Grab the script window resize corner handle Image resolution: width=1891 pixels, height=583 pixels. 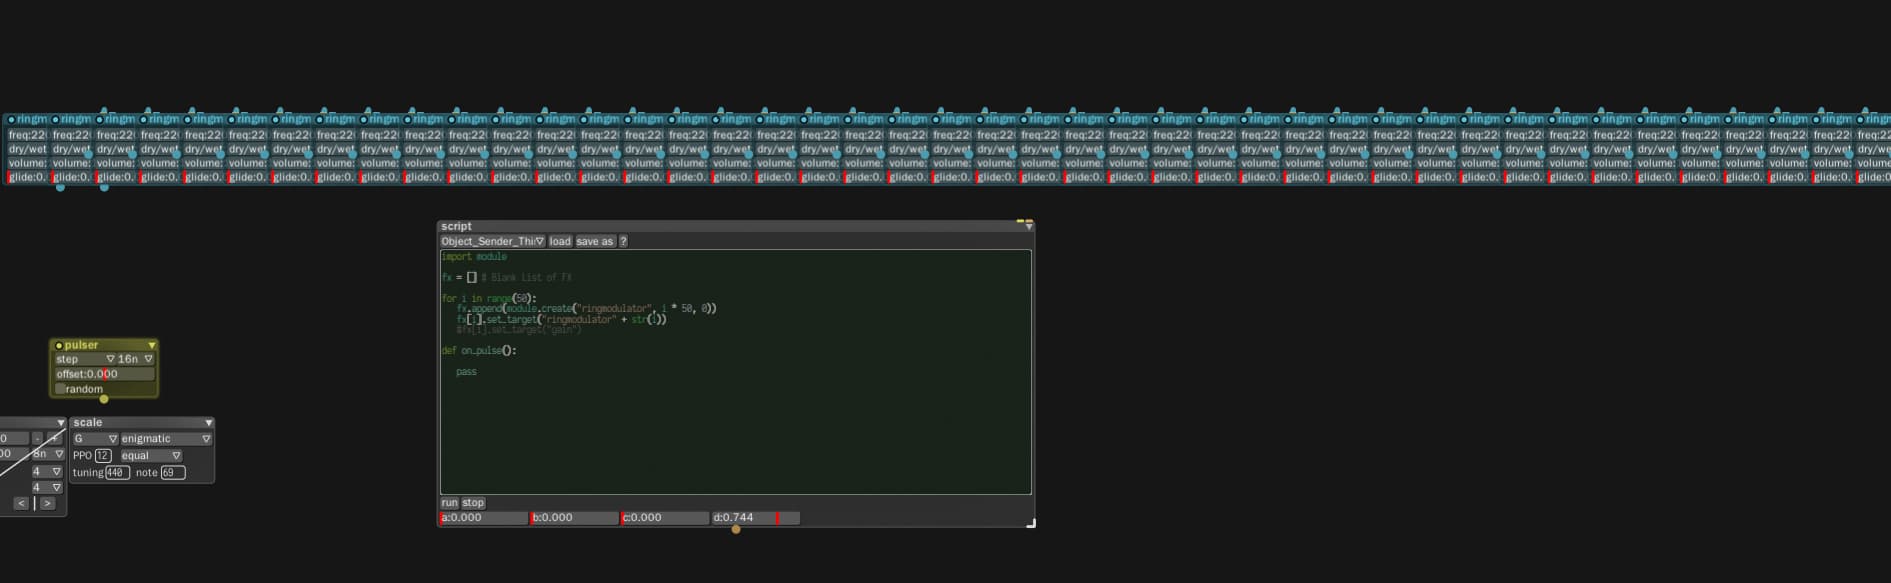click(x=1030, y=522)
